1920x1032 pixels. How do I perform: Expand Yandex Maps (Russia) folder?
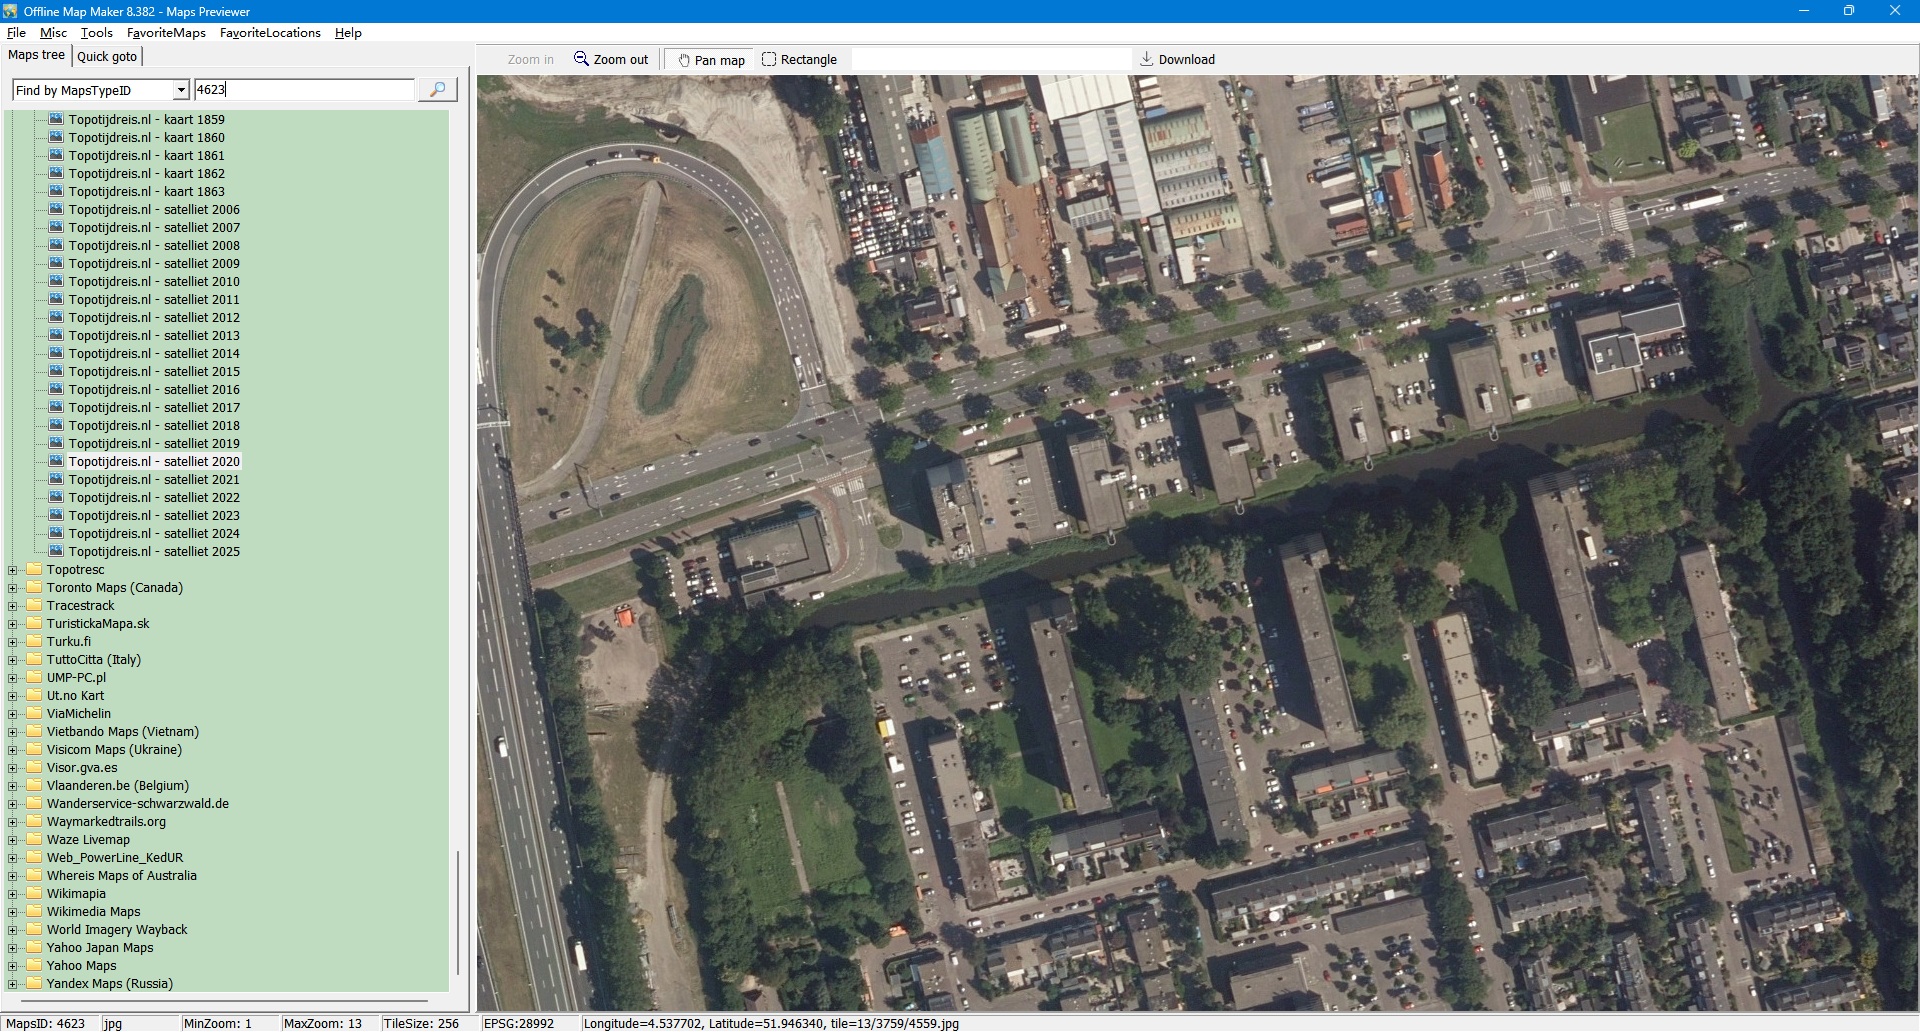coord(13,984)
